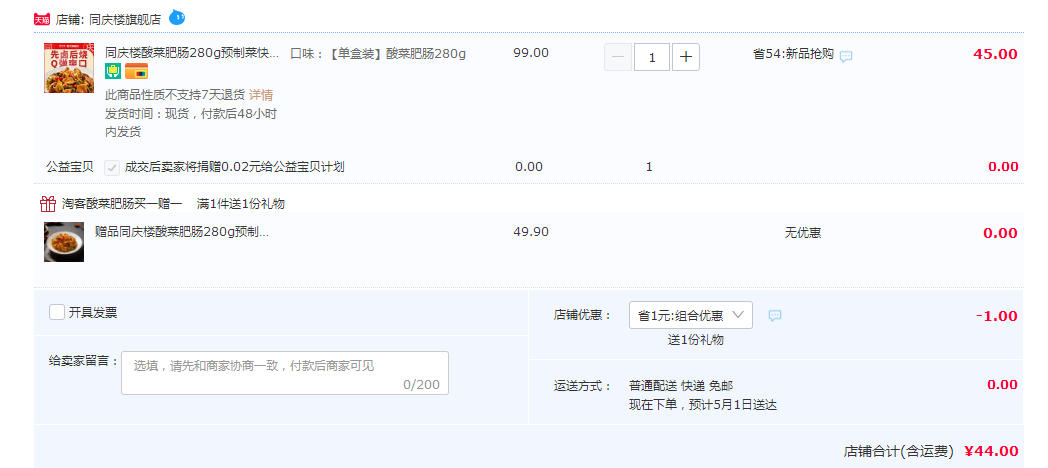Click the 成交后卖家将捐赠0.02元给公益宝贝计划 text
Viewport: 1048px width, 468px height.
[x=235, y=167]
